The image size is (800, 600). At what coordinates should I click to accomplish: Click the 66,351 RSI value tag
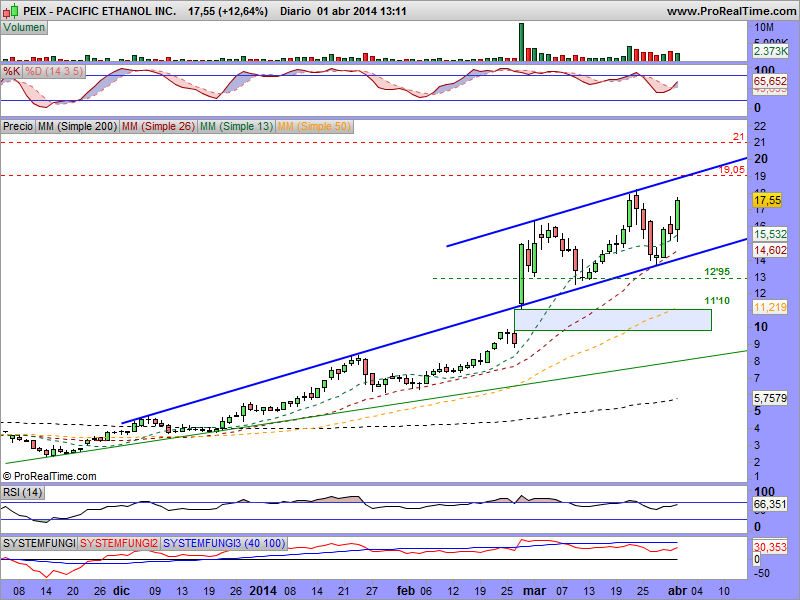point(770,504)
